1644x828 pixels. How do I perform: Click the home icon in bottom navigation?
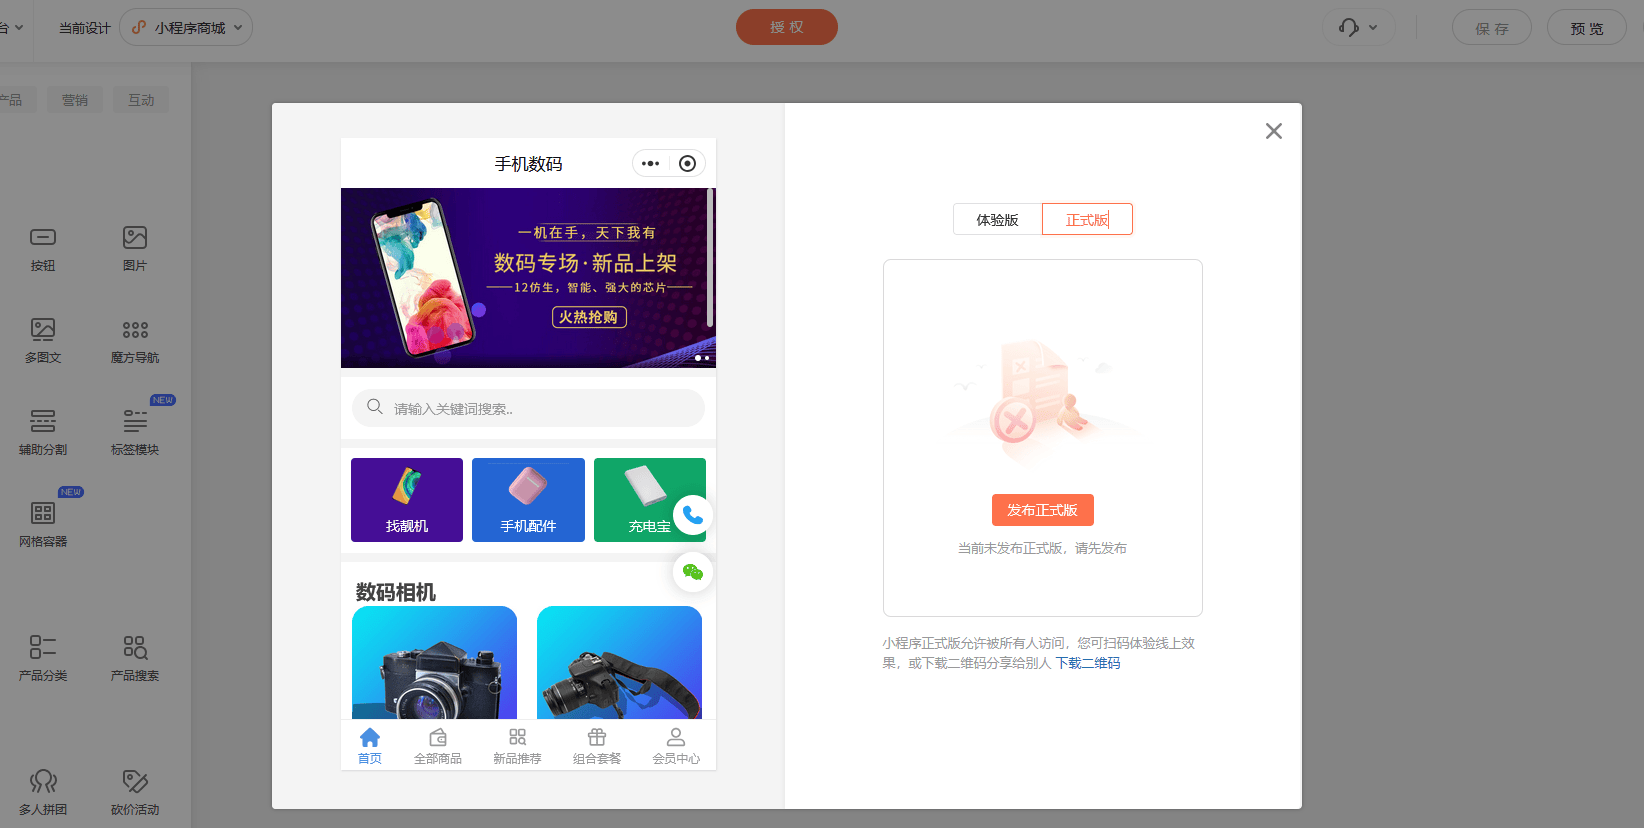click(x=370, y=738)
